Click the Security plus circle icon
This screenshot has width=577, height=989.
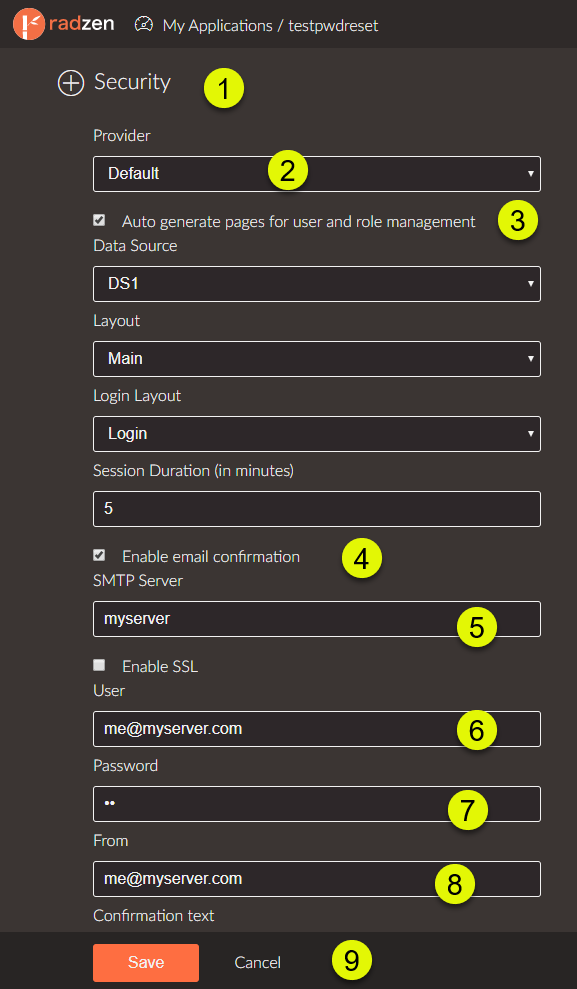[x=71, y=83]
